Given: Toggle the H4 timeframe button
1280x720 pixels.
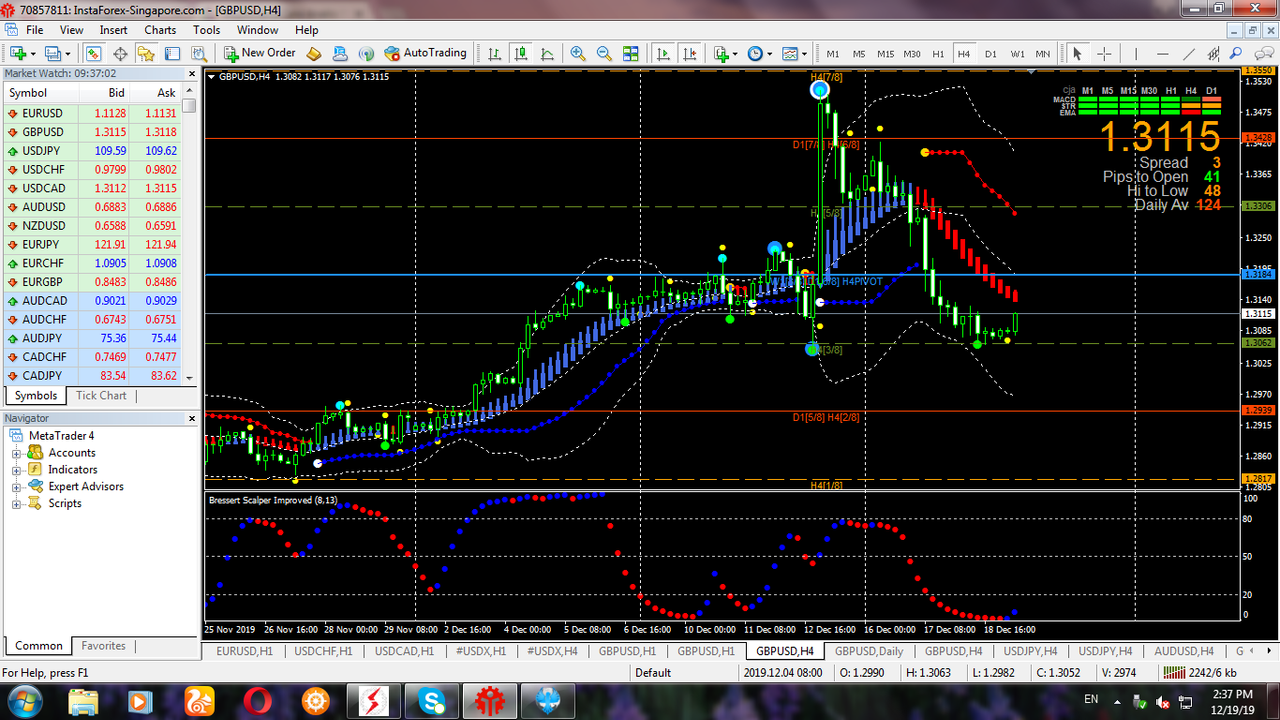Looking at the screenshot, I should [964, 53].
